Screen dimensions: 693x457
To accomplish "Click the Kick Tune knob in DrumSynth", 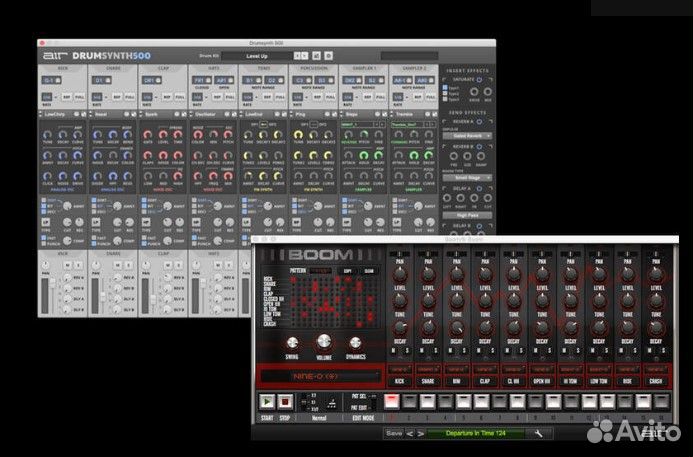I will [47, 135].
